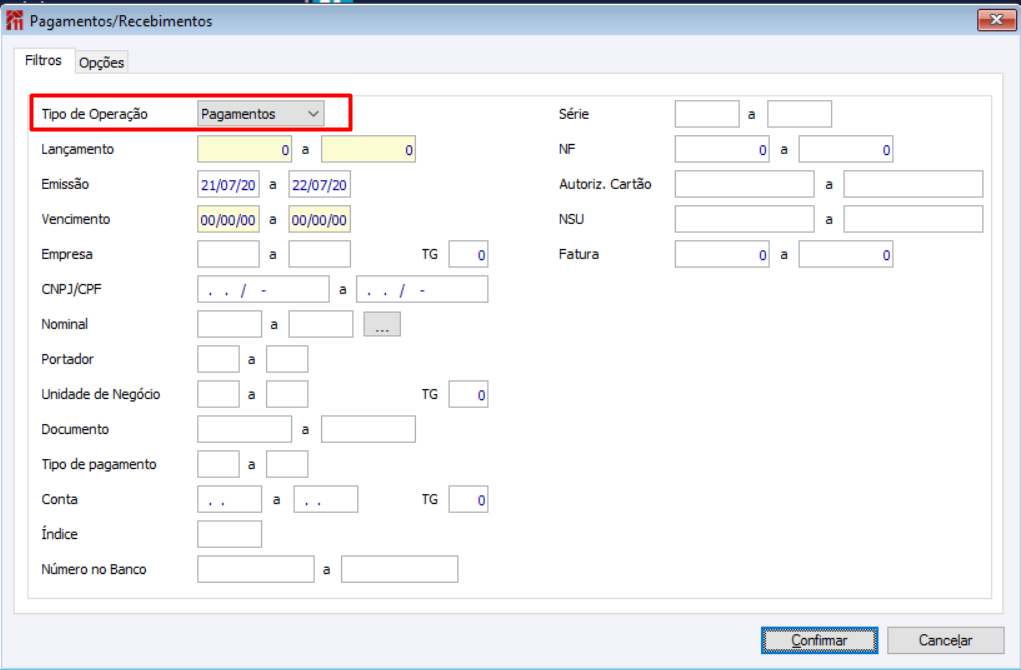Viewport: 1021px width, 670px height.
Task: Click the TG field beside Empresa
Action: [468, 255]
